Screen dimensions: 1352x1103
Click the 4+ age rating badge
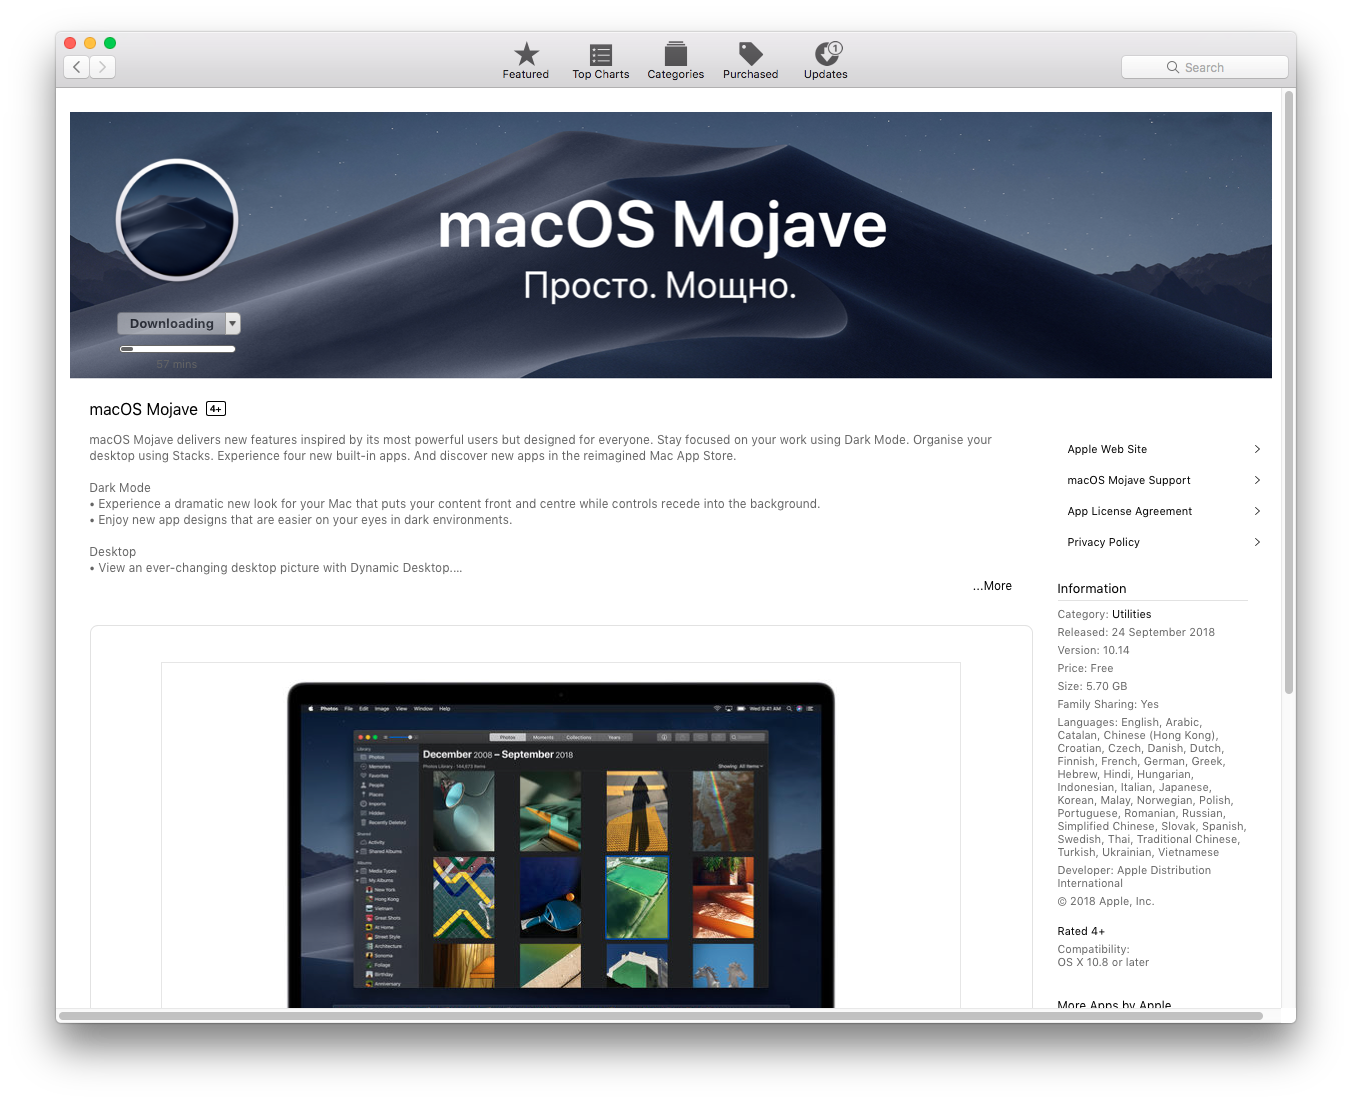216,409
